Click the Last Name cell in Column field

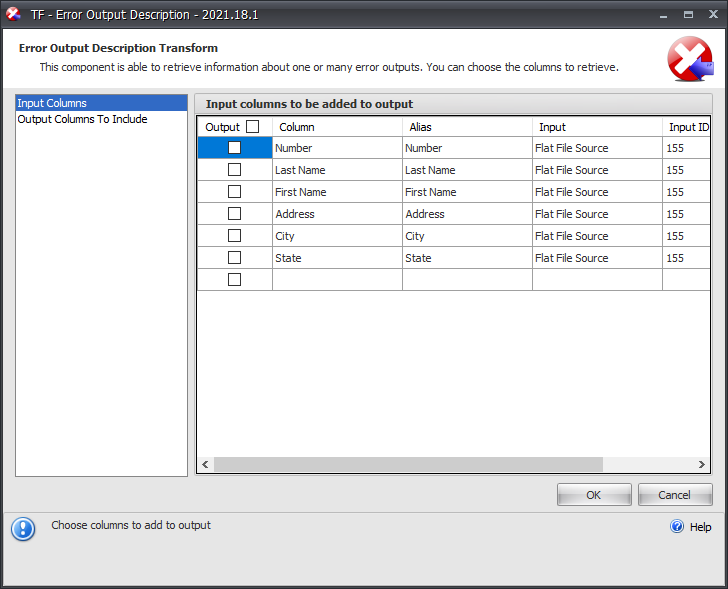coord(337,169)
